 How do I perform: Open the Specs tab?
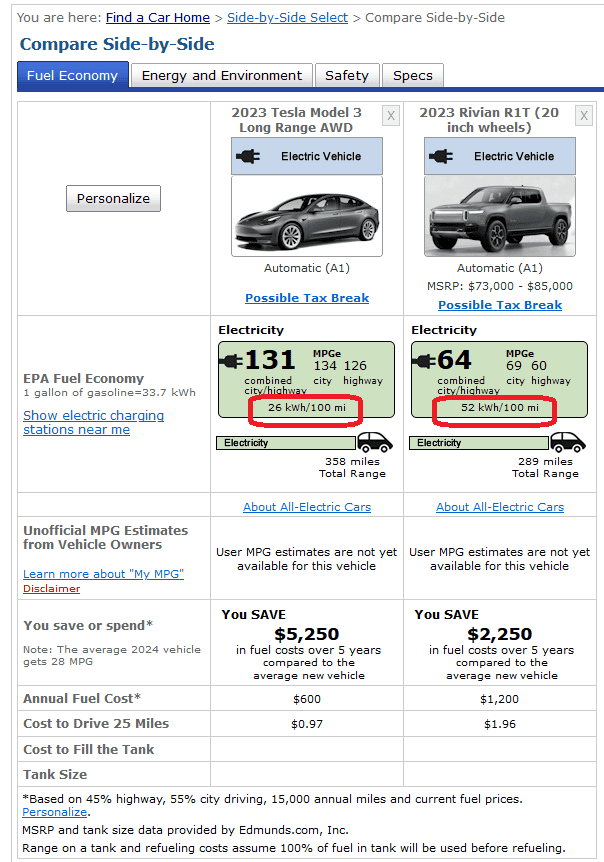point(413,75)
